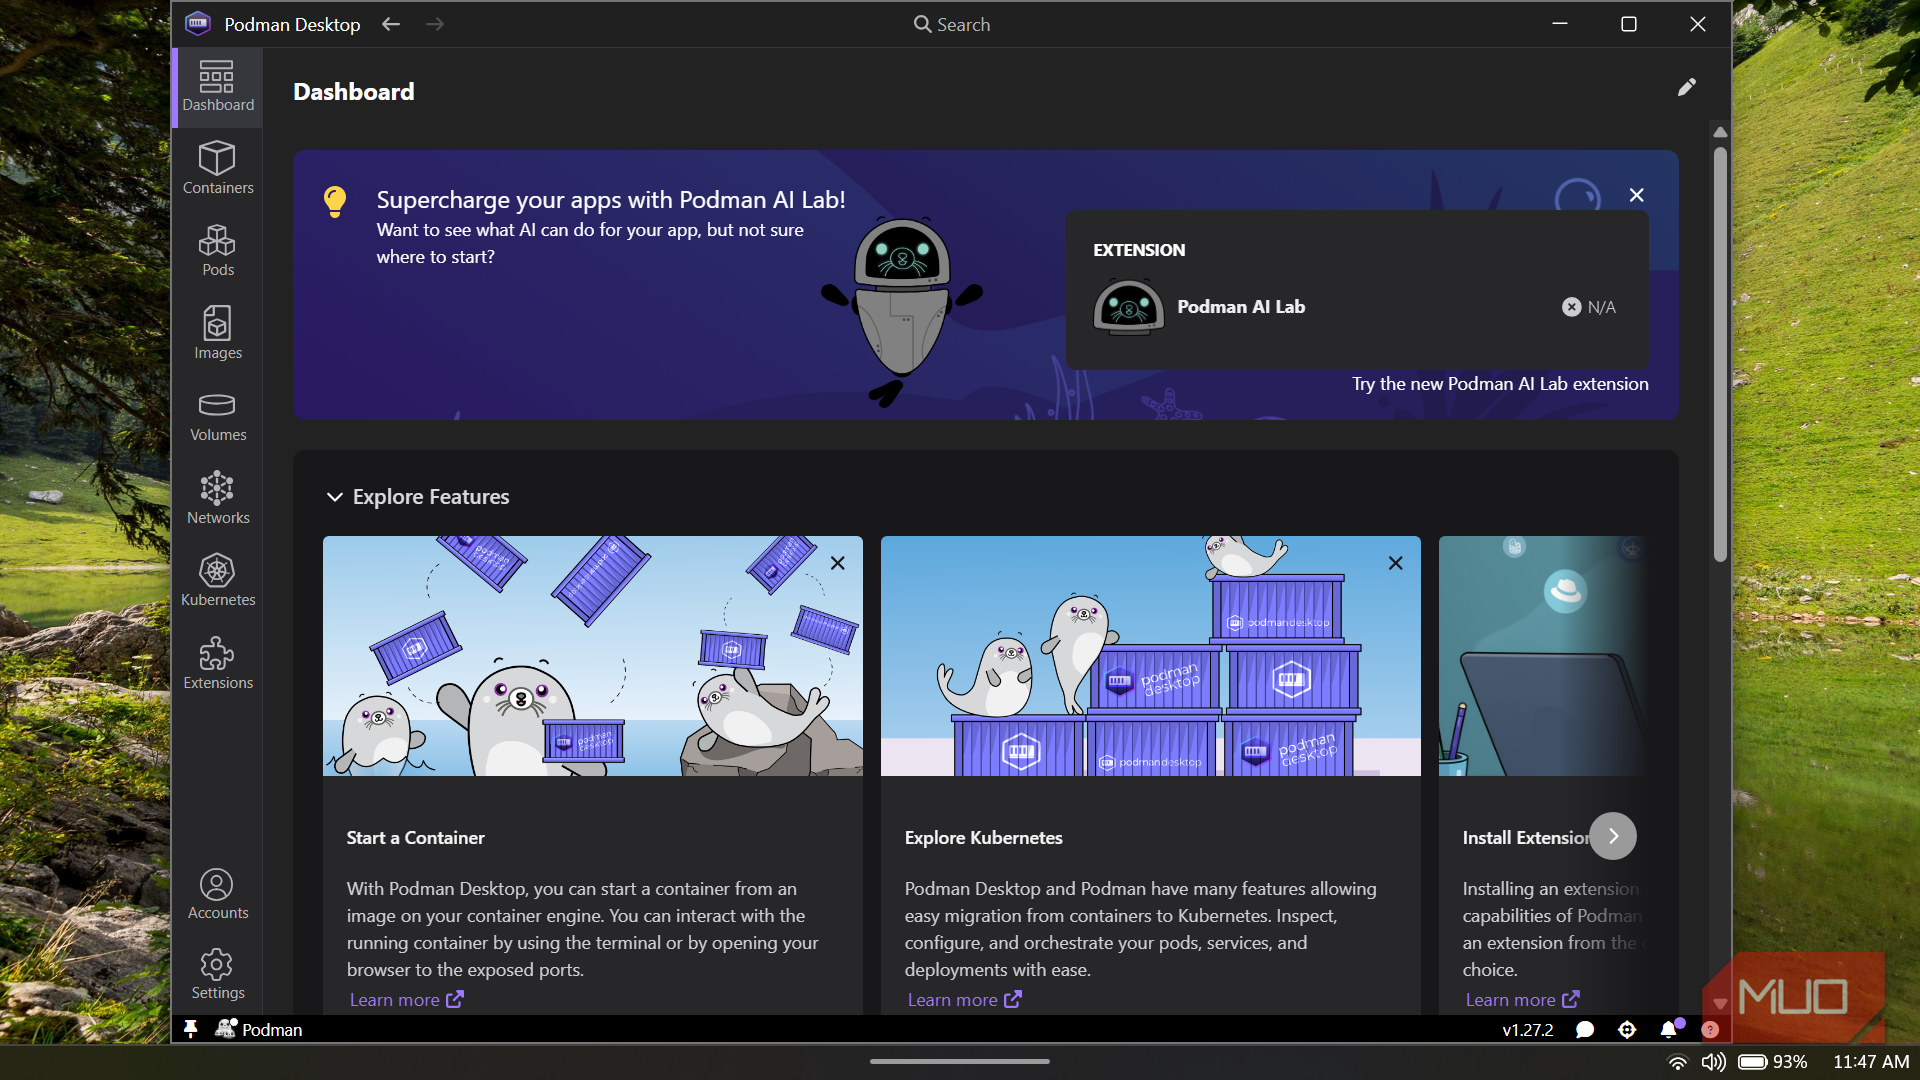The image size is (1920, 1080).
Task: Open the Volumes section
Action: click(x=218, y=416)
